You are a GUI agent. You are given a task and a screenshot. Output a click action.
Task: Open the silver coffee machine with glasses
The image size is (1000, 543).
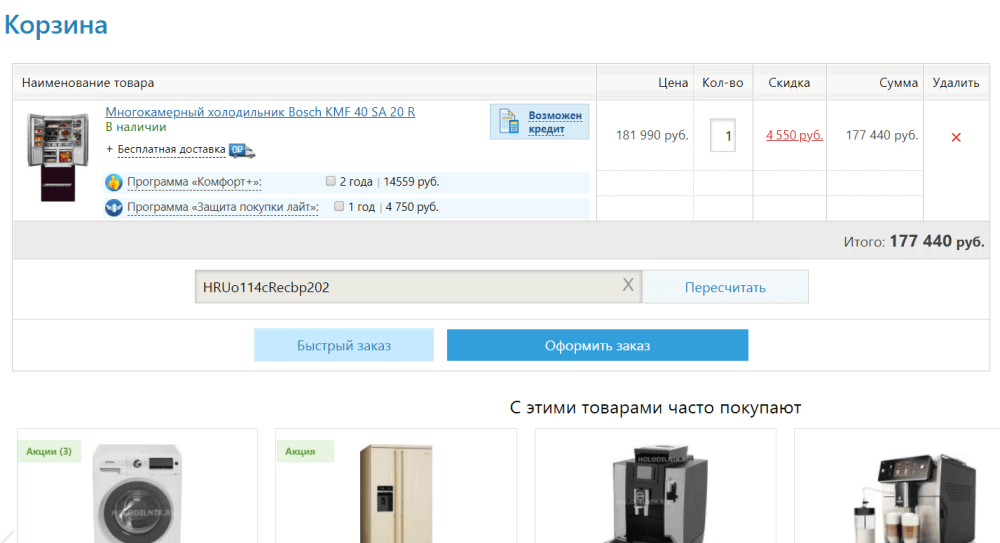click(x=913, y=498)
